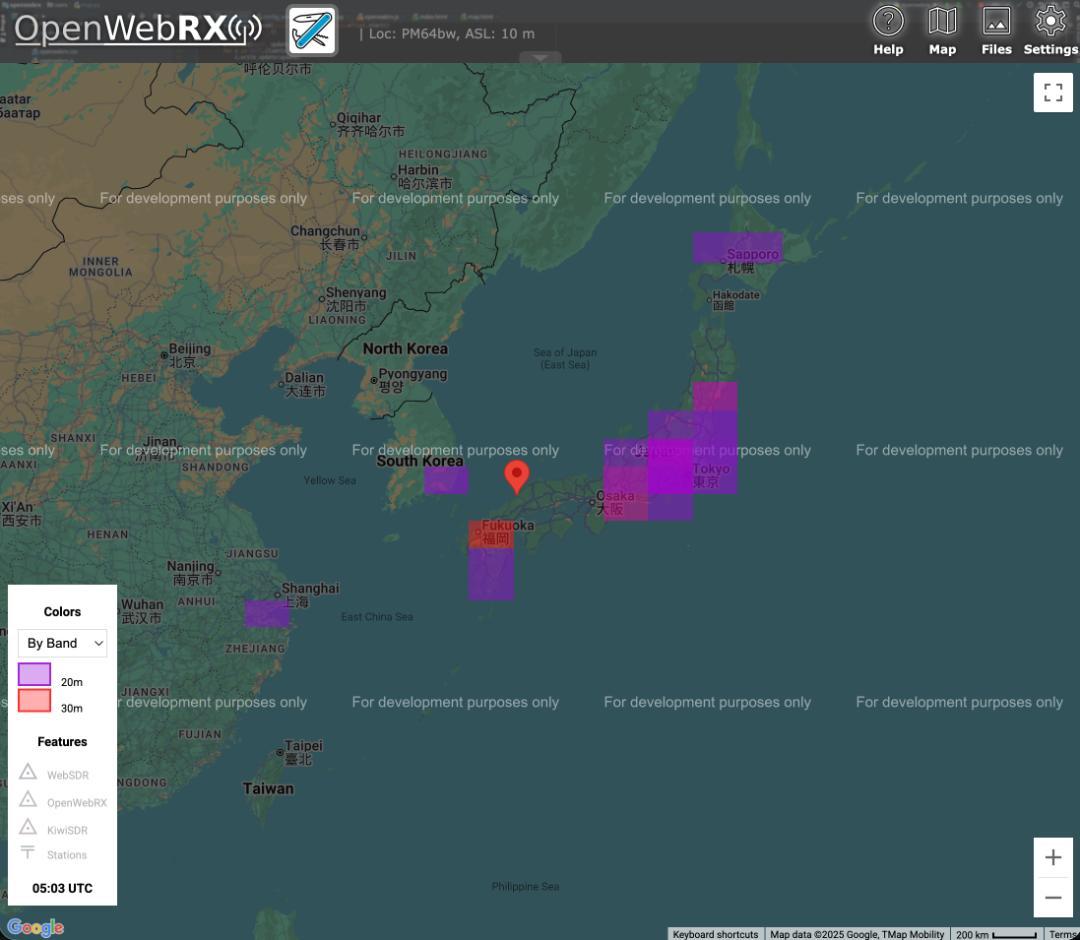Expand the header panel with down arrow
Image resolution: width=1080 pixels, height=940 pixels.
540,58
